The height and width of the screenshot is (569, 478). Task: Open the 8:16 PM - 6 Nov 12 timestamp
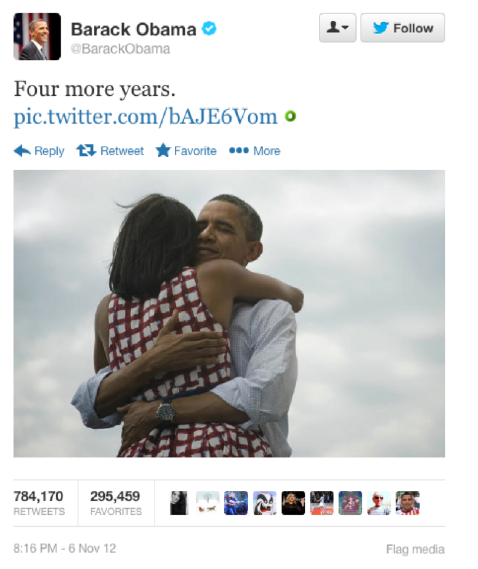click(65, 548)
